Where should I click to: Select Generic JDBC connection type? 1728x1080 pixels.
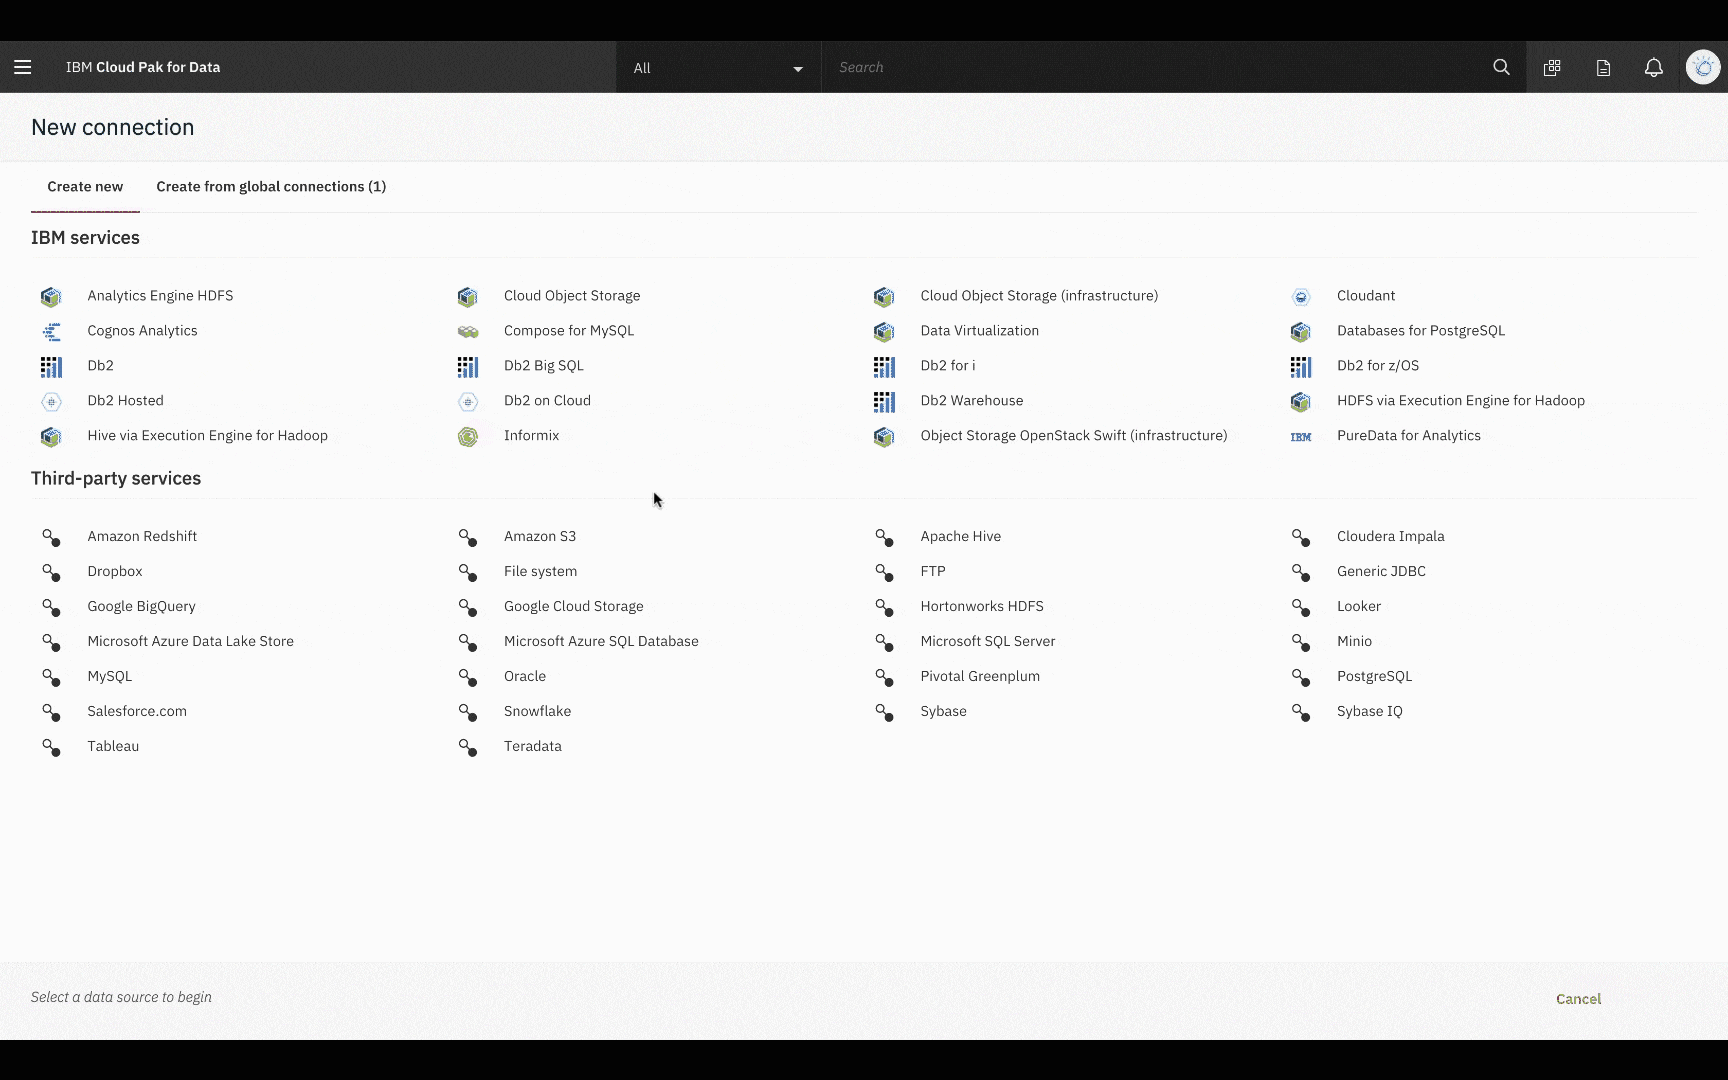(x=1381, y=571)
